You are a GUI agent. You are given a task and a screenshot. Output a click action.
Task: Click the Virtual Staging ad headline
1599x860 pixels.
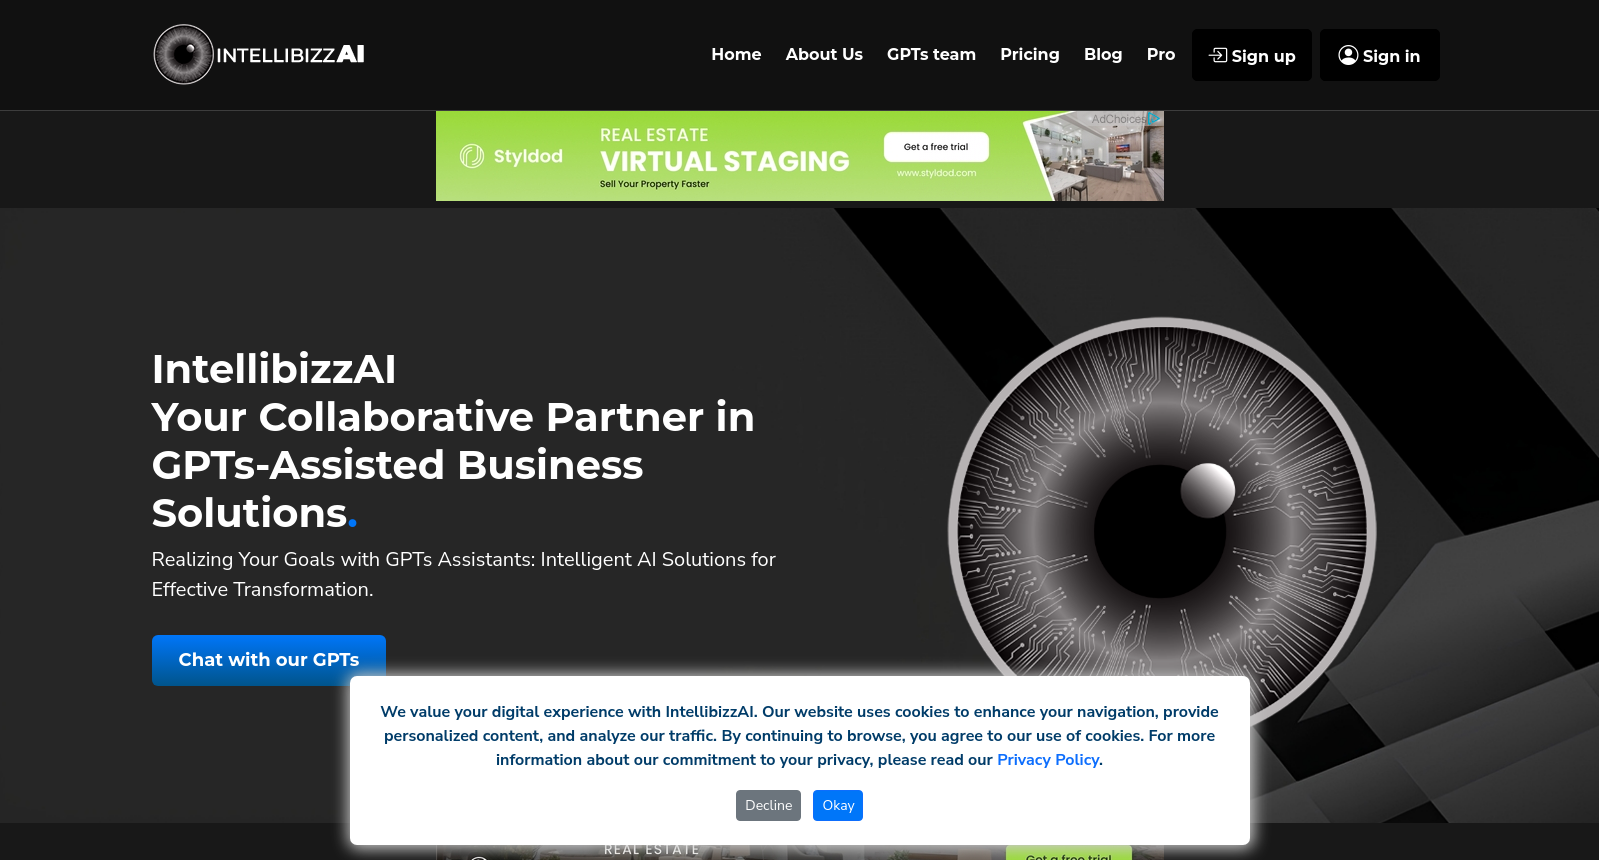(x=725, y=161)
